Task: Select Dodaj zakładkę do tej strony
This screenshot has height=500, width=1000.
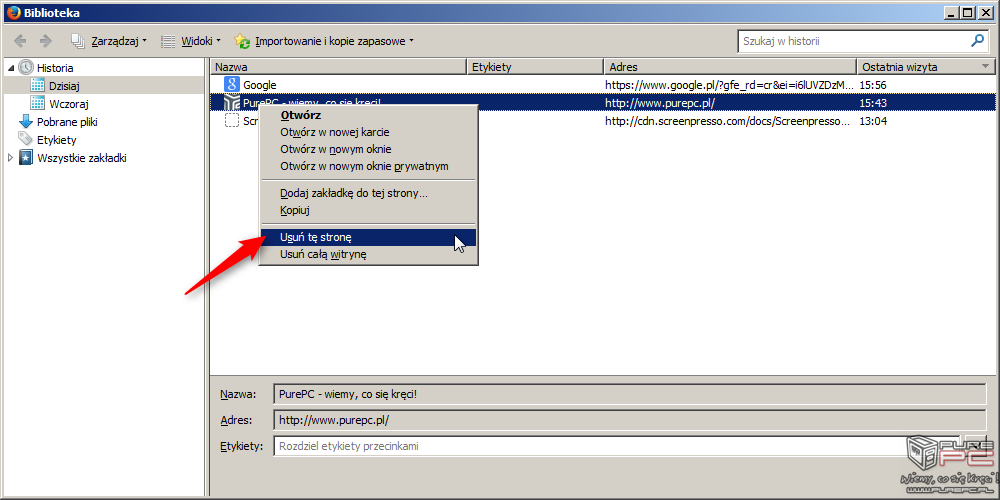Action: coord(353,193)
